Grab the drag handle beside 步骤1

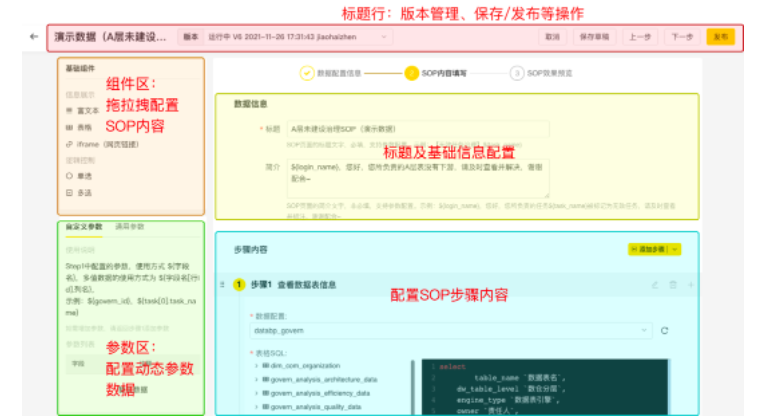coord(222,285)
